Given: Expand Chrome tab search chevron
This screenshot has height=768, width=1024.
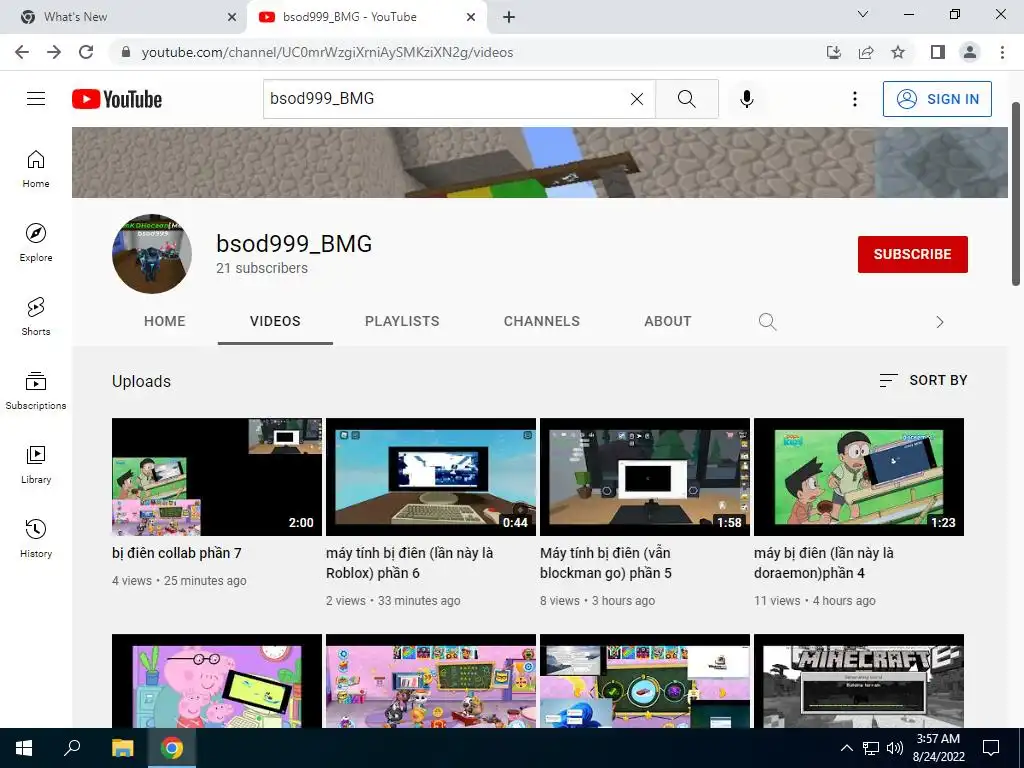Looking at the screenshot, I should (x=863, y=14).
